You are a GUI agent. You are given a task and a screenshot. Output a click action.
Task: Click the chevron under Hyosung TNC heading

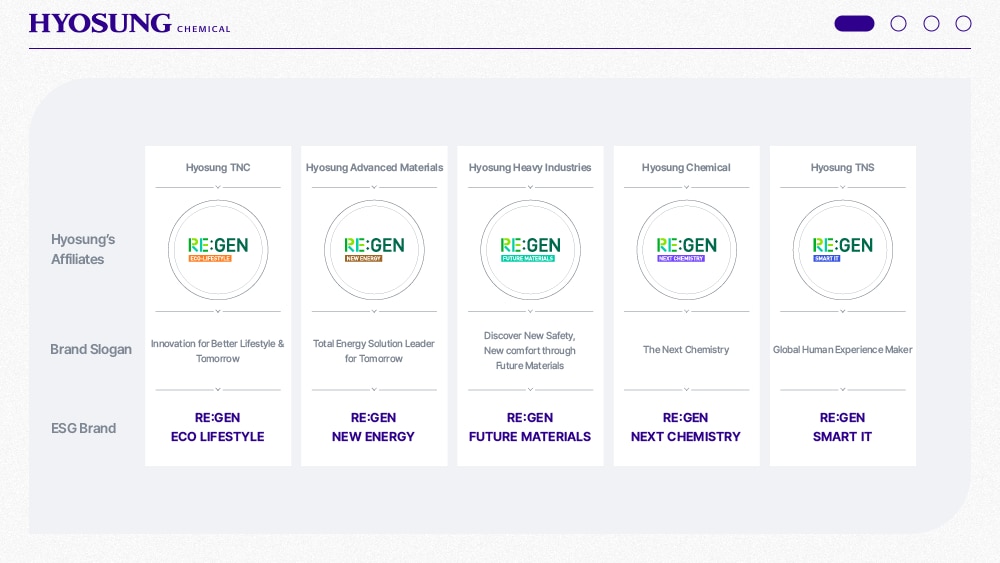click(x=218, y=187)
